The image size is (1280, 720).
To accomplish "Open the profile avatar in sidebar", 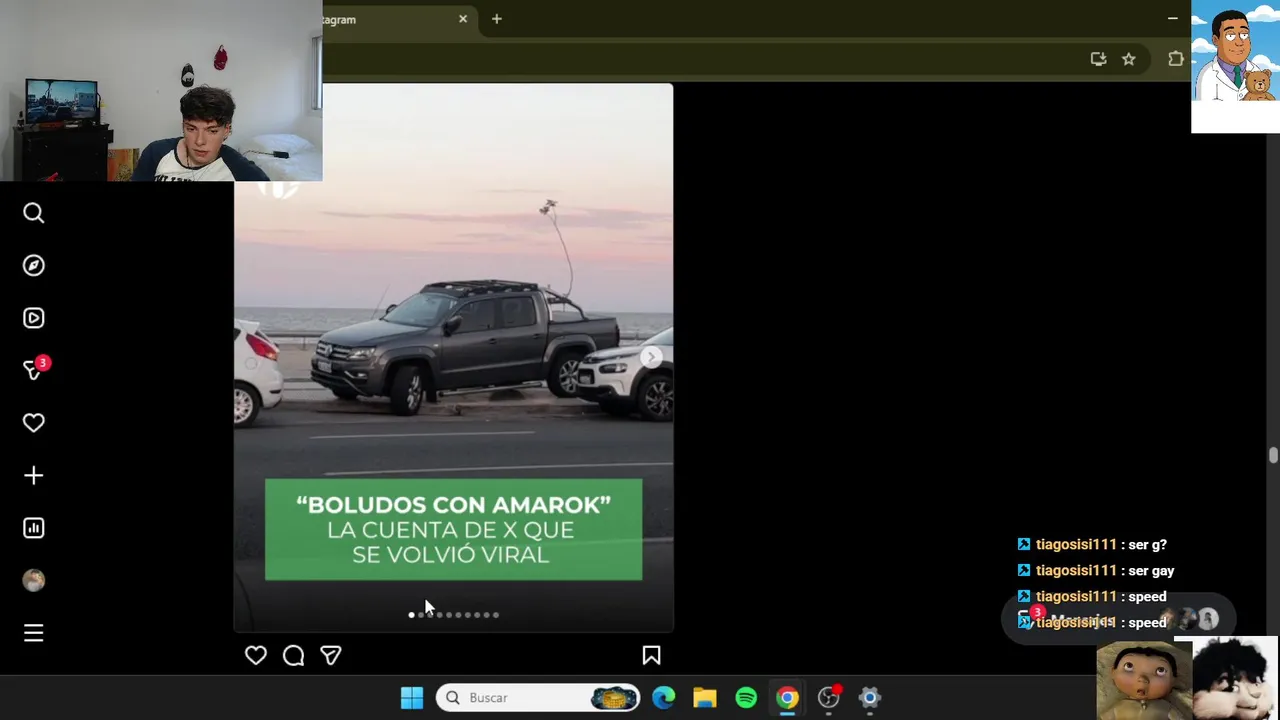I will point(34,580).
